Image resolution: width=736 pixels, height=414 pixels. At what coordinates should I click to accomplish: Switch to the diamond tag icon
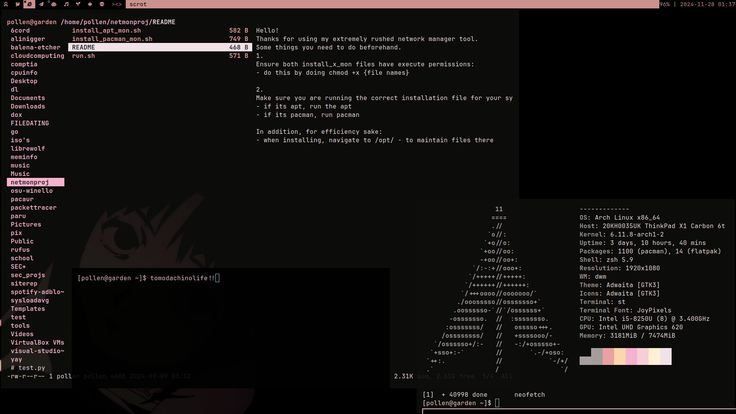[90, 4]
